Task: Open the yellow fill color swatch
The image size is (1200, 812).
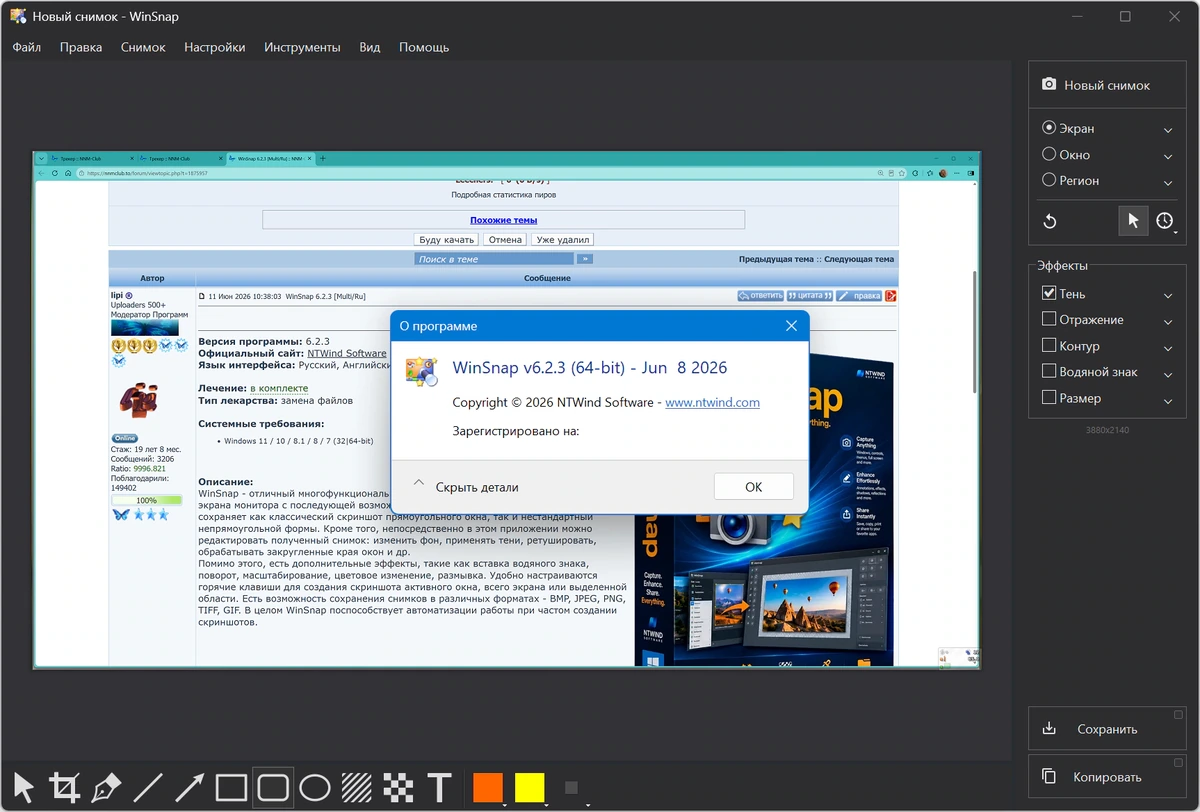Action: 529,787
